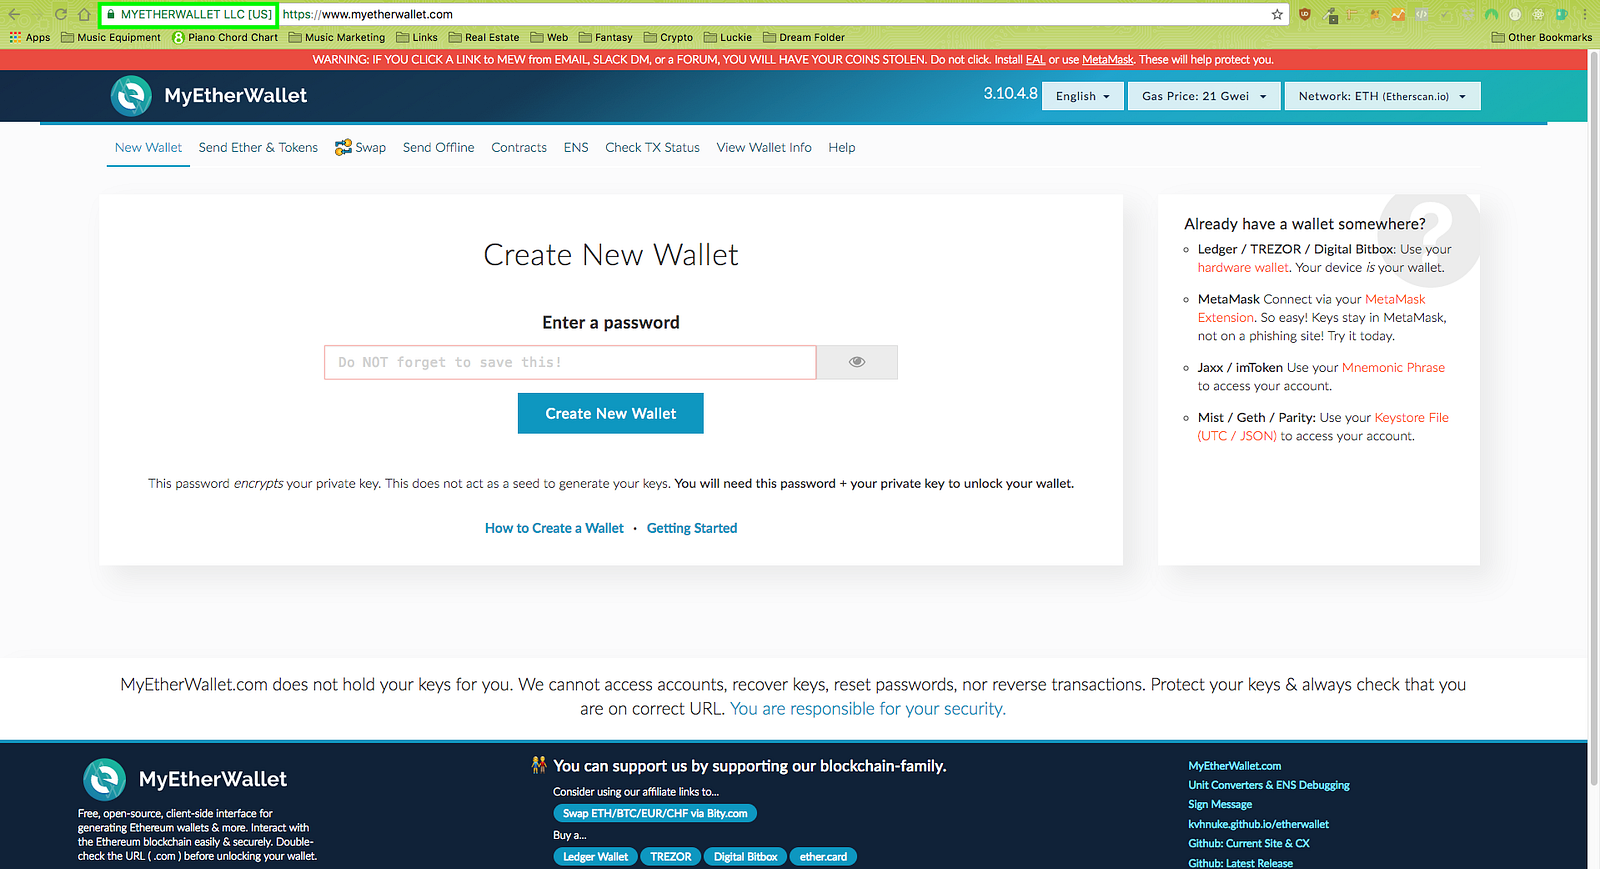Click the green padlock security icon
The width and height of the screenshot is (1600, 869).
(111, 15)
